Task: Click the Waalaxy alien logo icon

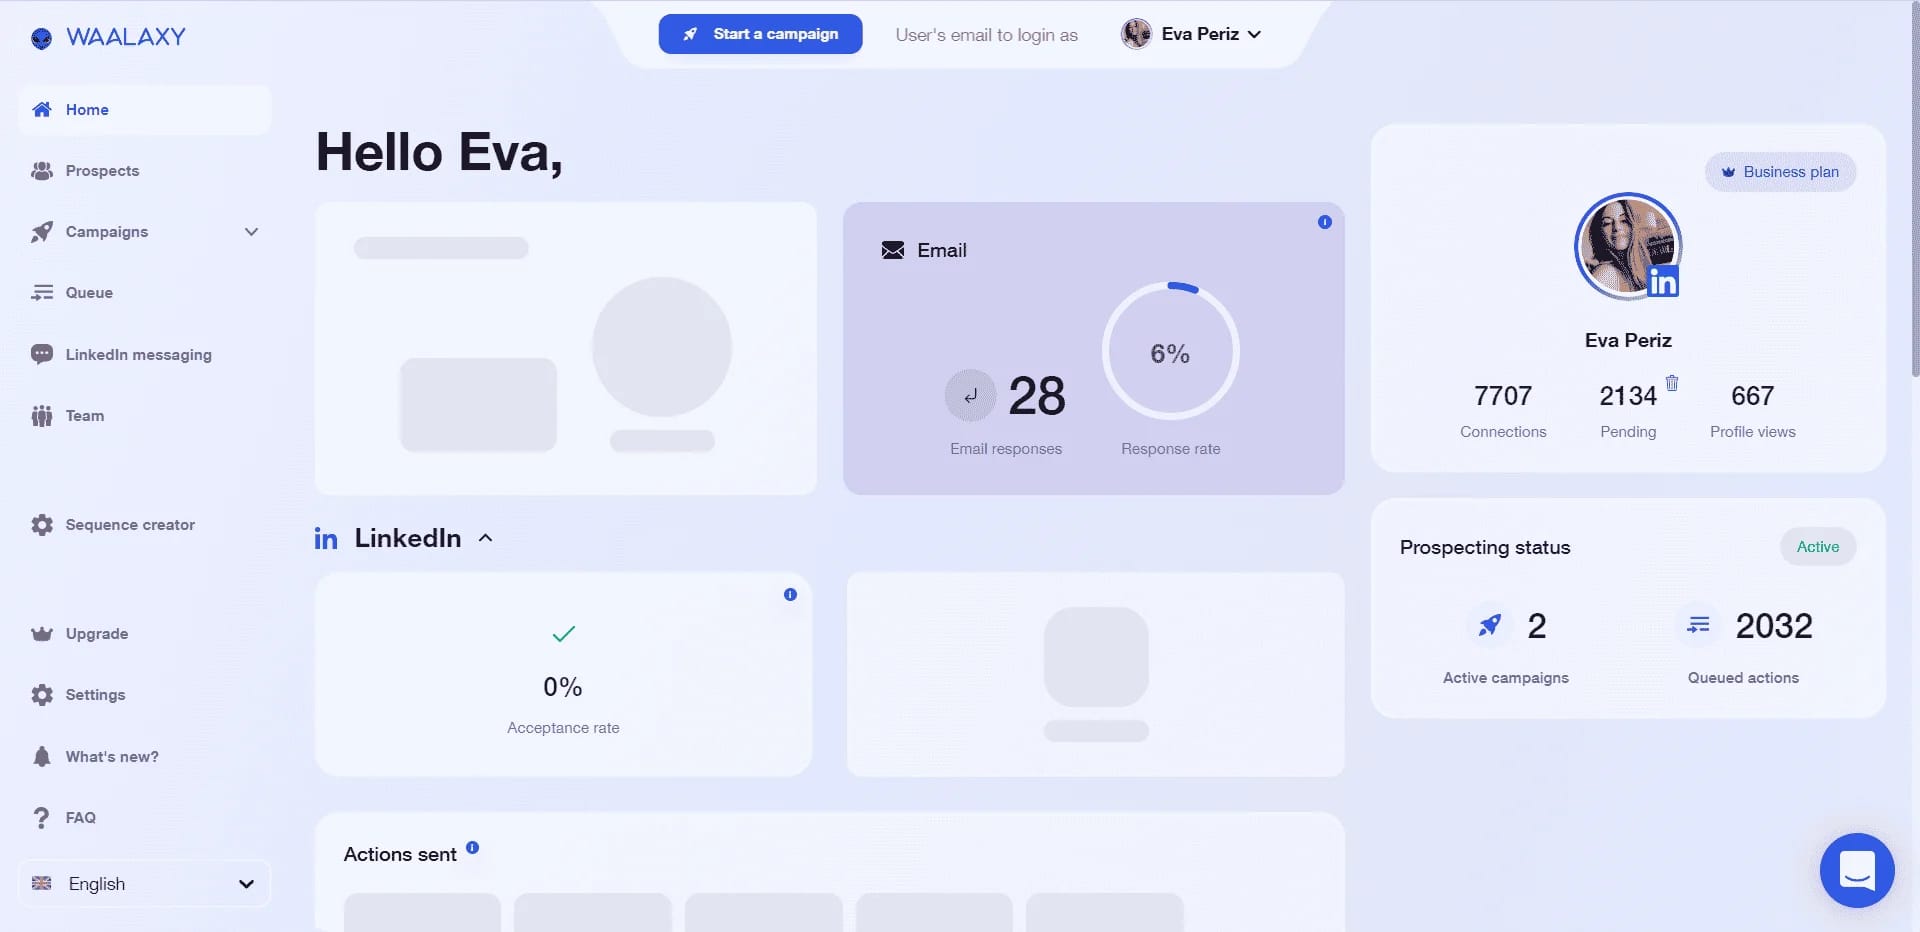Action: pos(41,38)
